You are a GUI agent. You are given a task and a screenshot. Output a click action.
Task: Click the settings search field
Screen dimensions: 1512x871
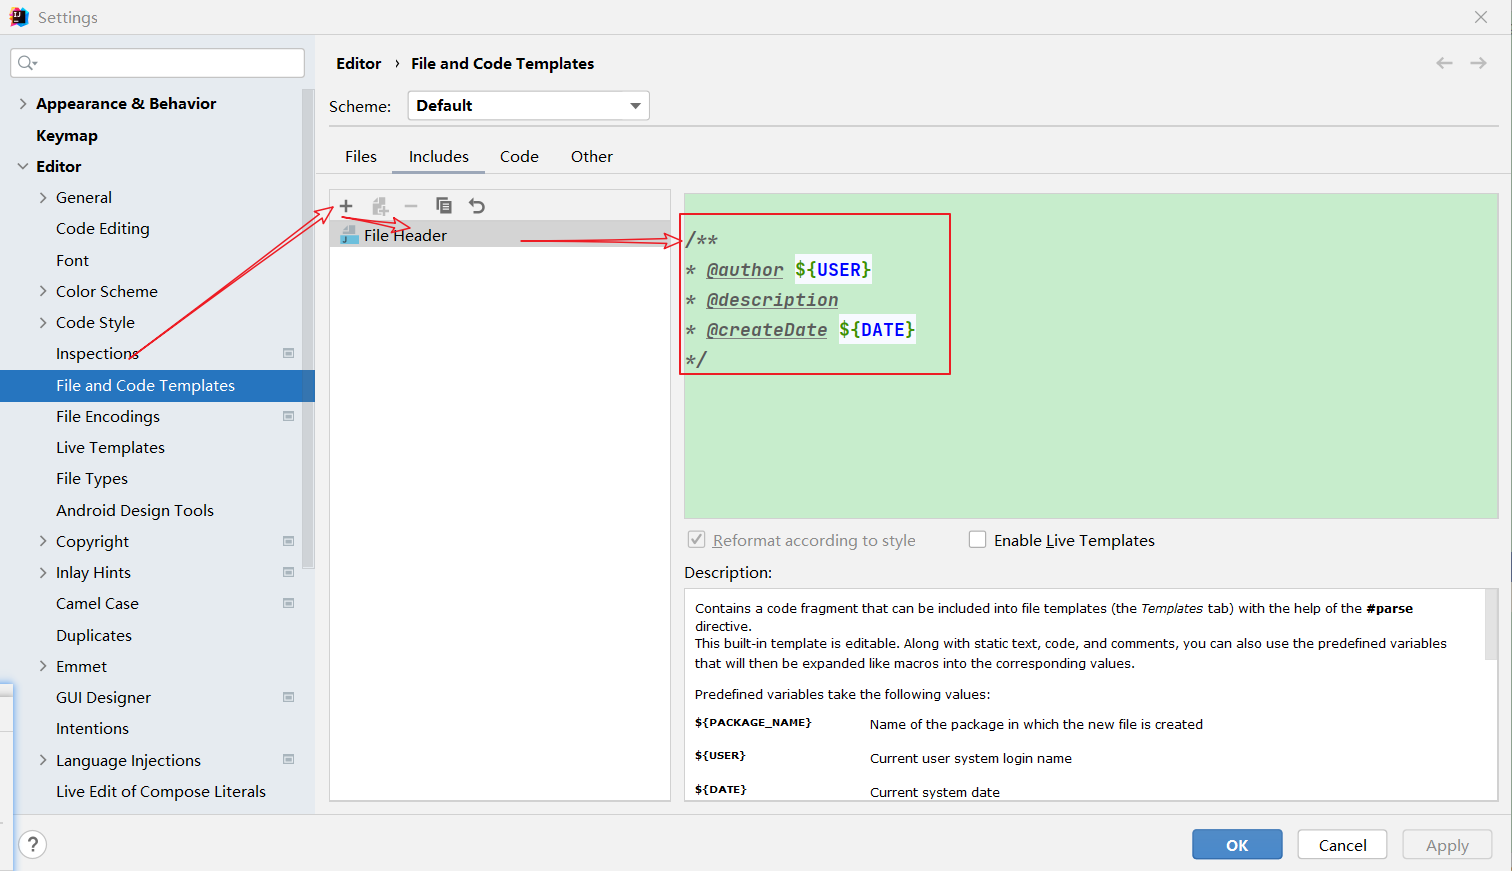tap(157, 63)
